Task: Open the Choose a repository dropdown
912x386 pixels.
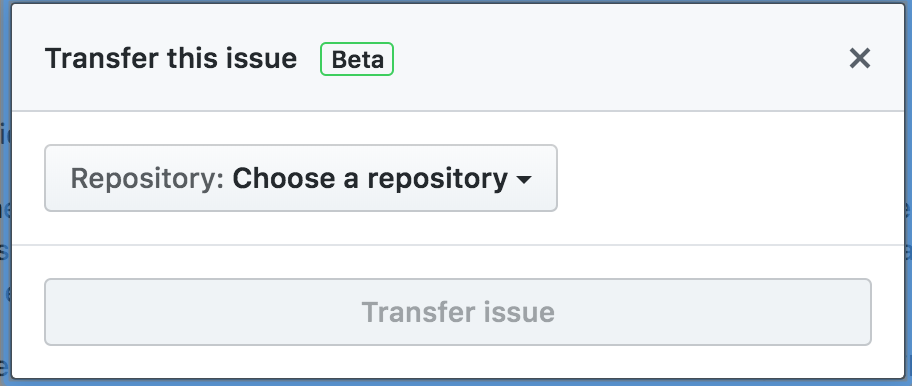Action: coord(301,178)
